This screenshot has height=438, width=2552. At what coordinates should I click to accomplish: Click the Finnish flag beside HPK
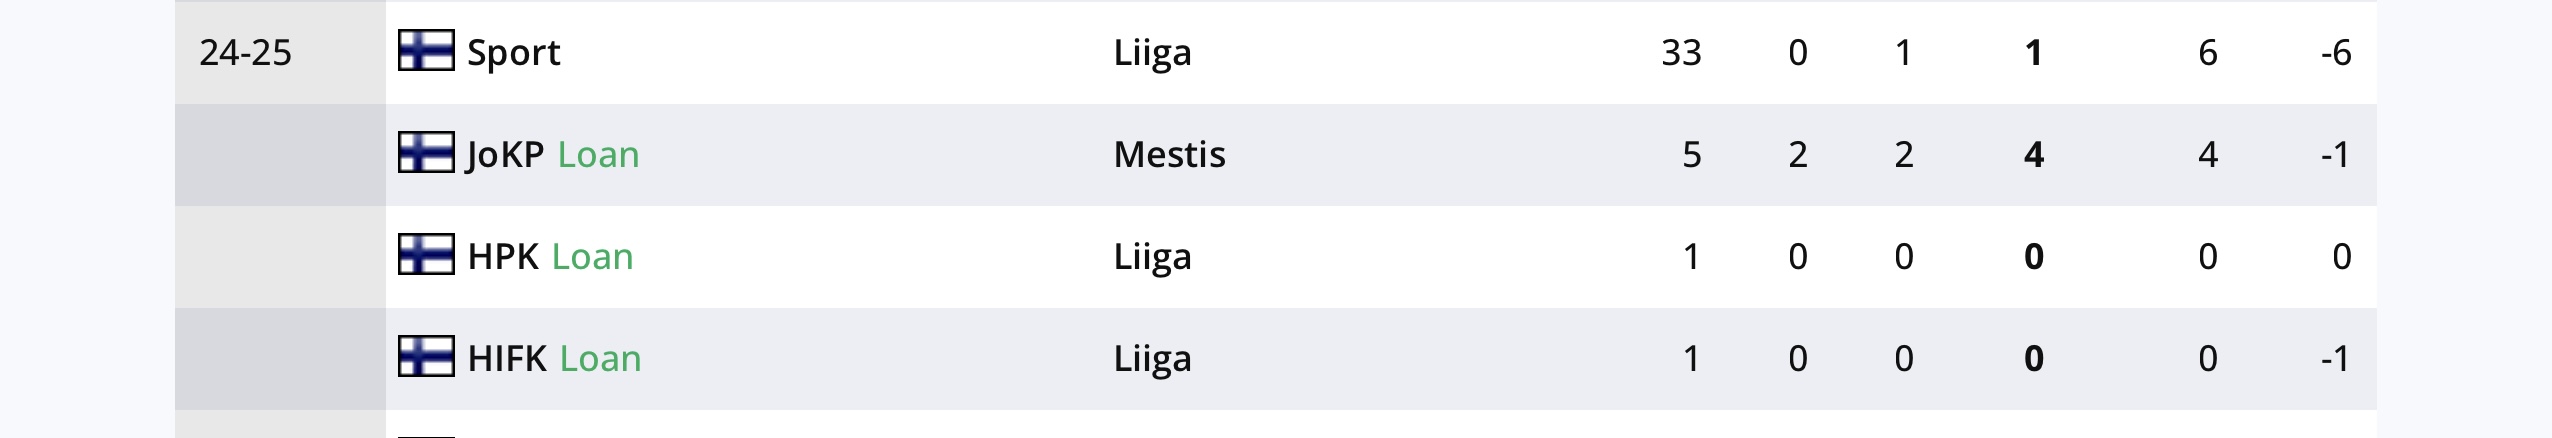(426, 255)
